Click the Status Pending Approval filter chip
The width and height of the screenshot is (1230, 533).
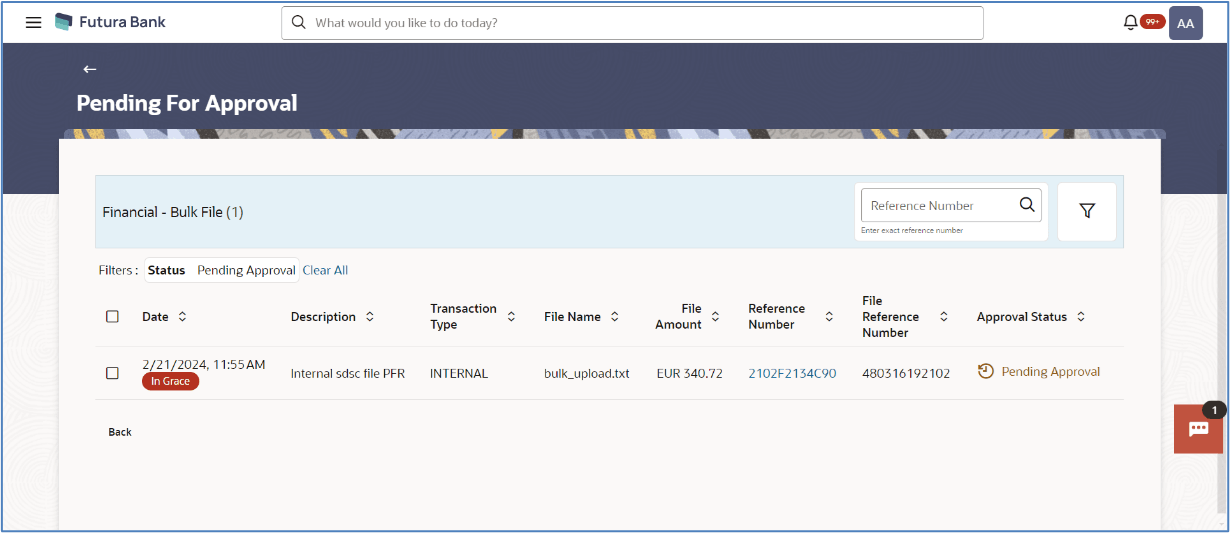(x=221, y=270)
